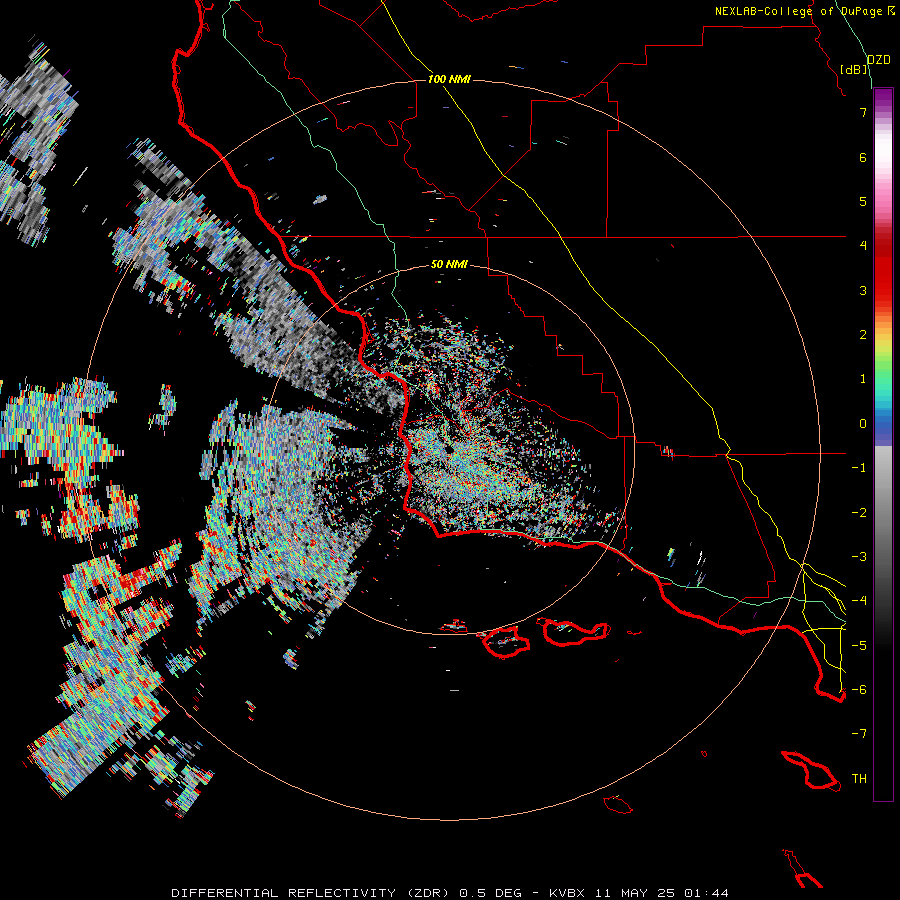Click the -3 value on color scale
The height and width of the screenshot is (900, 900).
(859, 557)
